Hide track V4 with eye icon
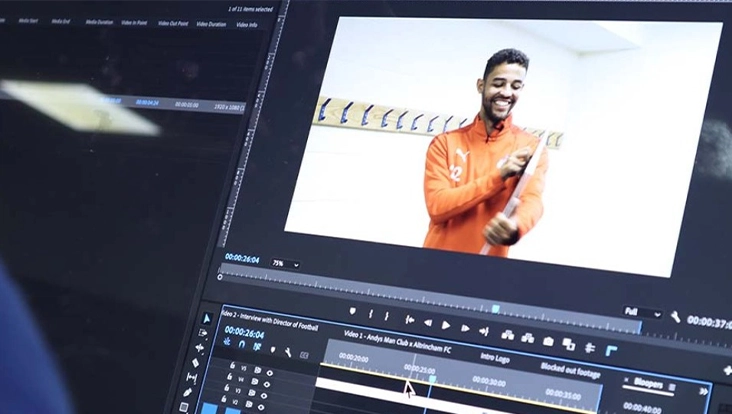The image size is (732, 414). point(267,385)
